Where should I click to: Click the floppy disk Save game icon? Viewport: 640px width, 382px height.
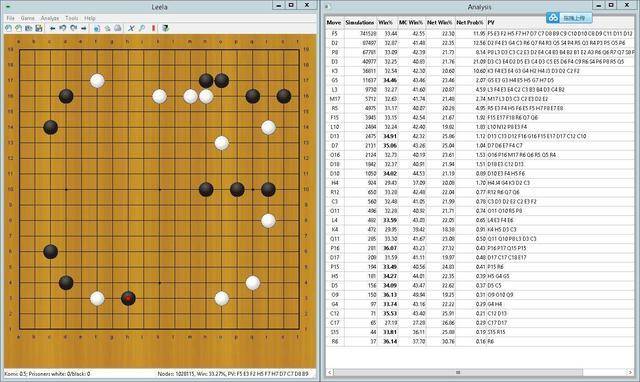pyautogui.click(x=39, y=28)
